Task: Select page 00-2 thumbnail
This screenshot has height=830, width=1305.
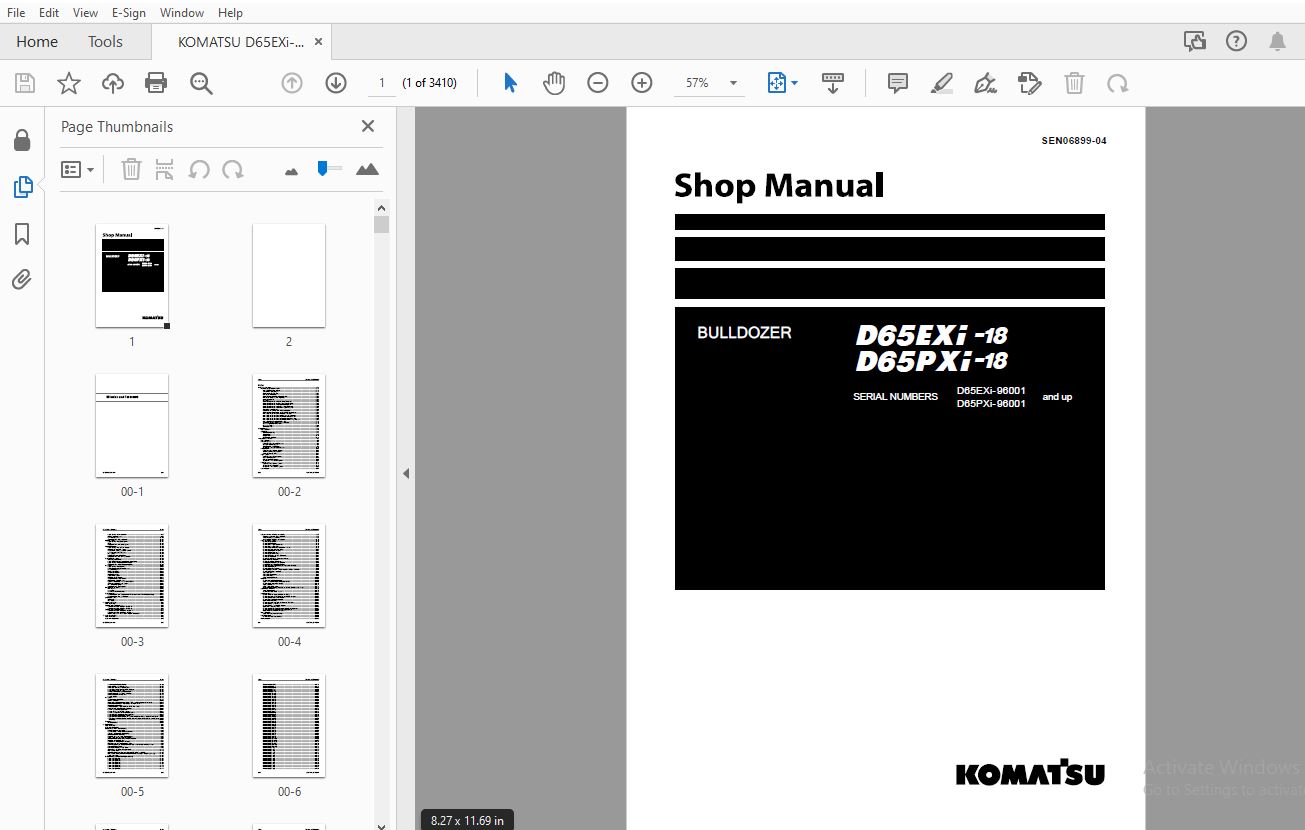Action: 289,426
